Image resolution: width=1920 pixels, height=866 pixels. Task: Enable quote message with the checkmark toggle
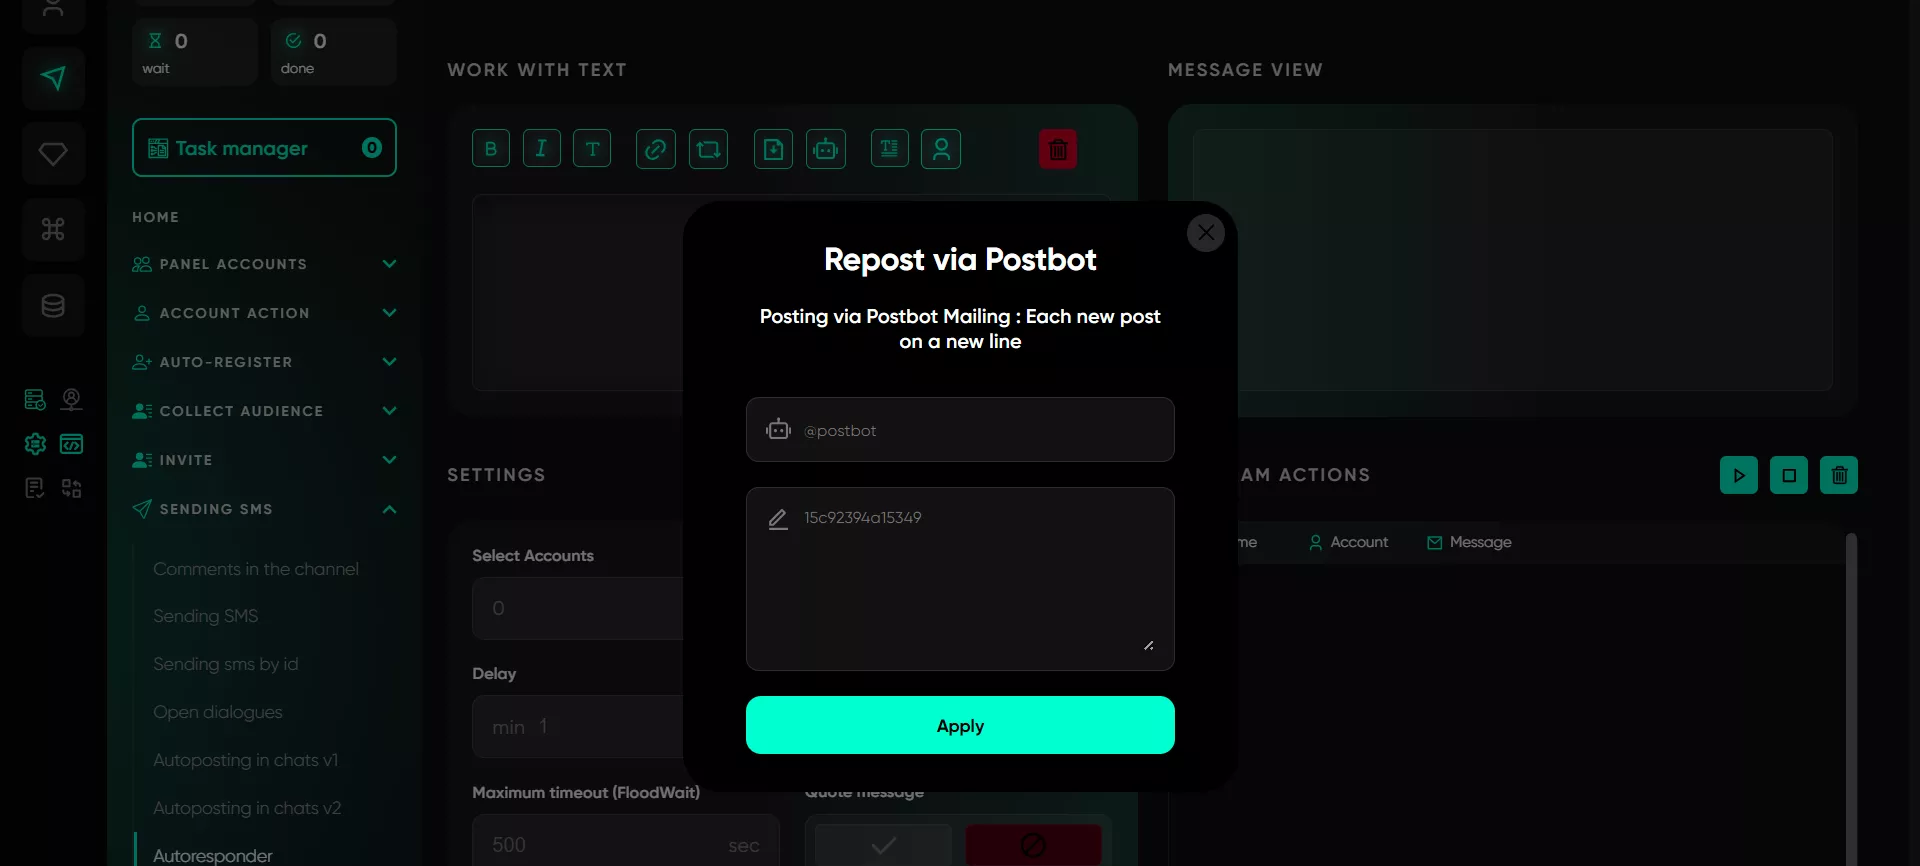point(883,845)
